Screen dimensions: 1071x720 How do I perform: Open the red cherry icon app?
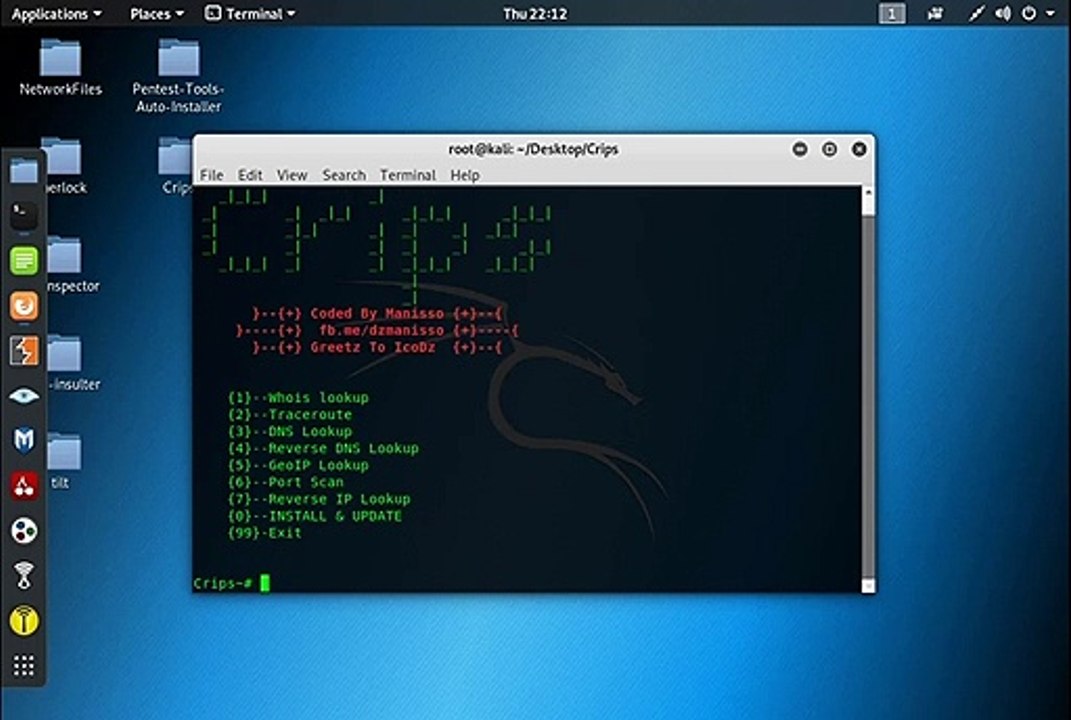tap(24, 486)
